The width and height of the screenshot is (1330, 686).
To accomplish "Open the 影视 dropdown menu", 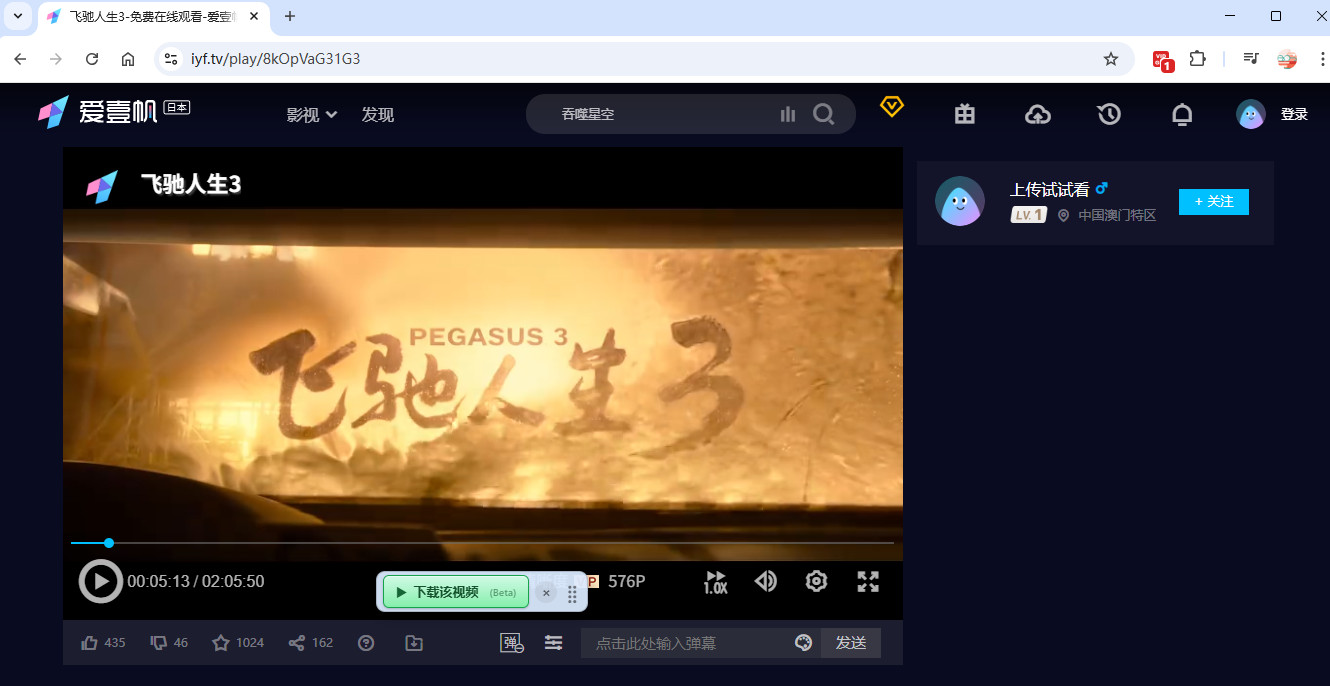I will pos(312,115).
